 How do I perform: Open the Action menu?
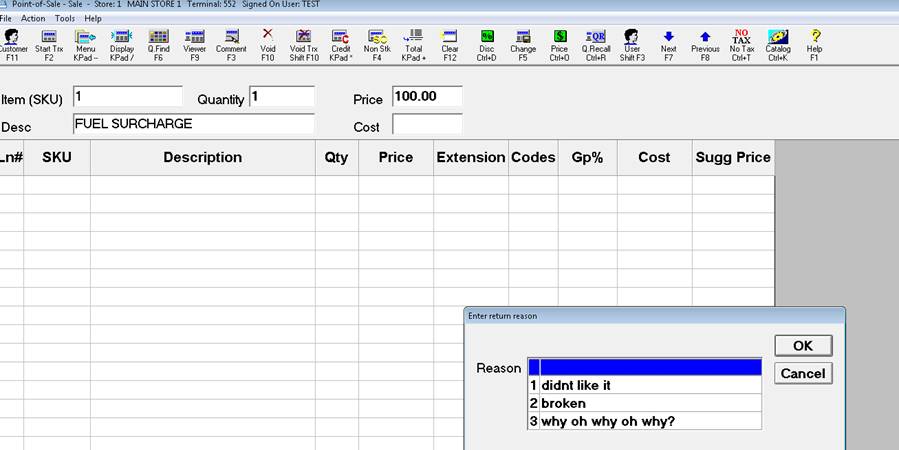33,18
